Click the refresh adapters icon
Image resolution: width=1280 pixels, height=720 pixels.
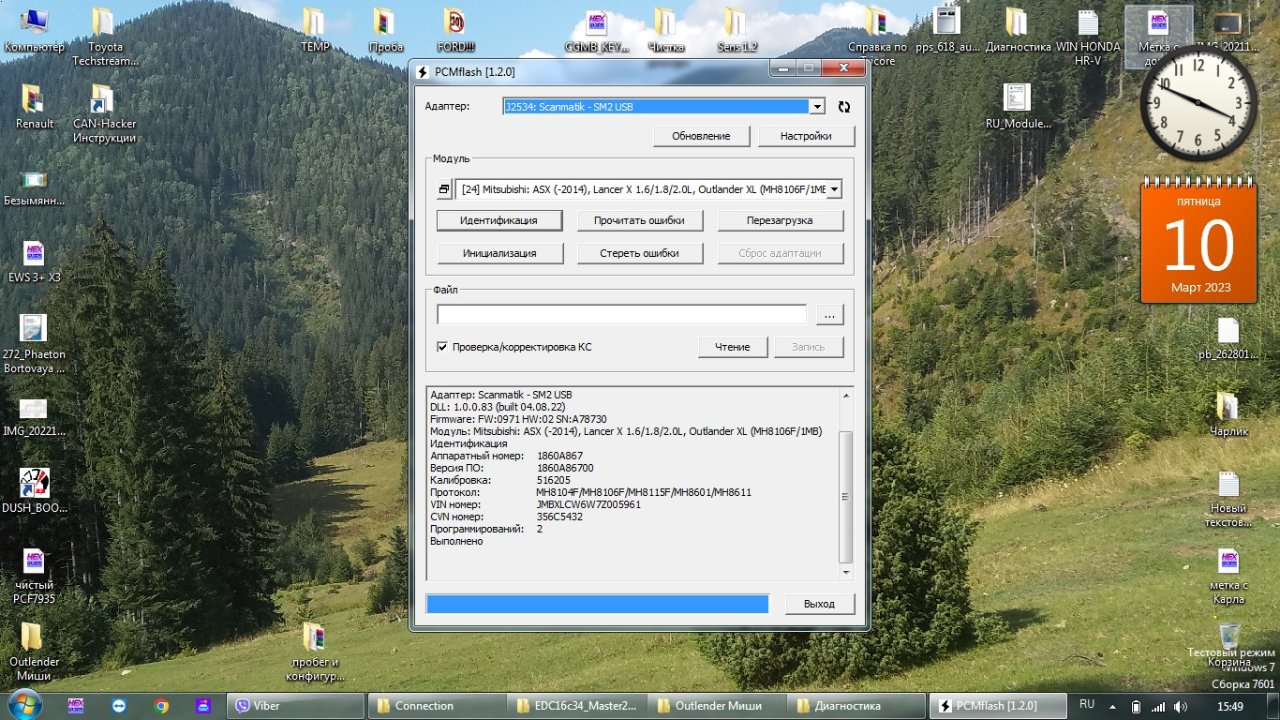[x=844, y=107]
